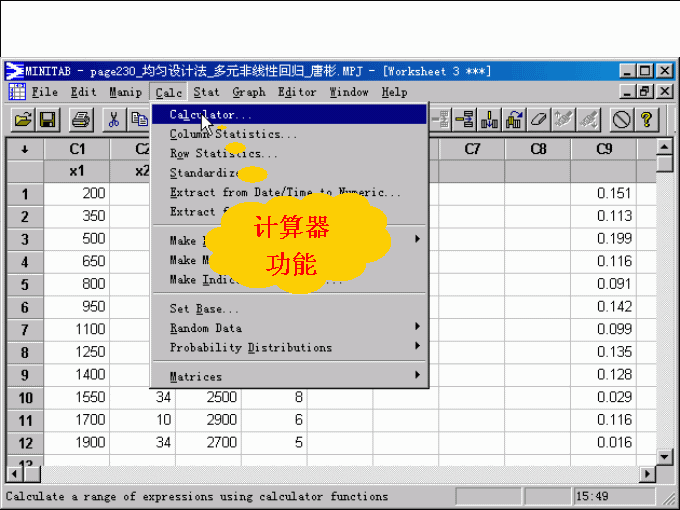This screenshot has width=680, height=510.
Task: Select the C9 column header
Action: click(603, 150)
